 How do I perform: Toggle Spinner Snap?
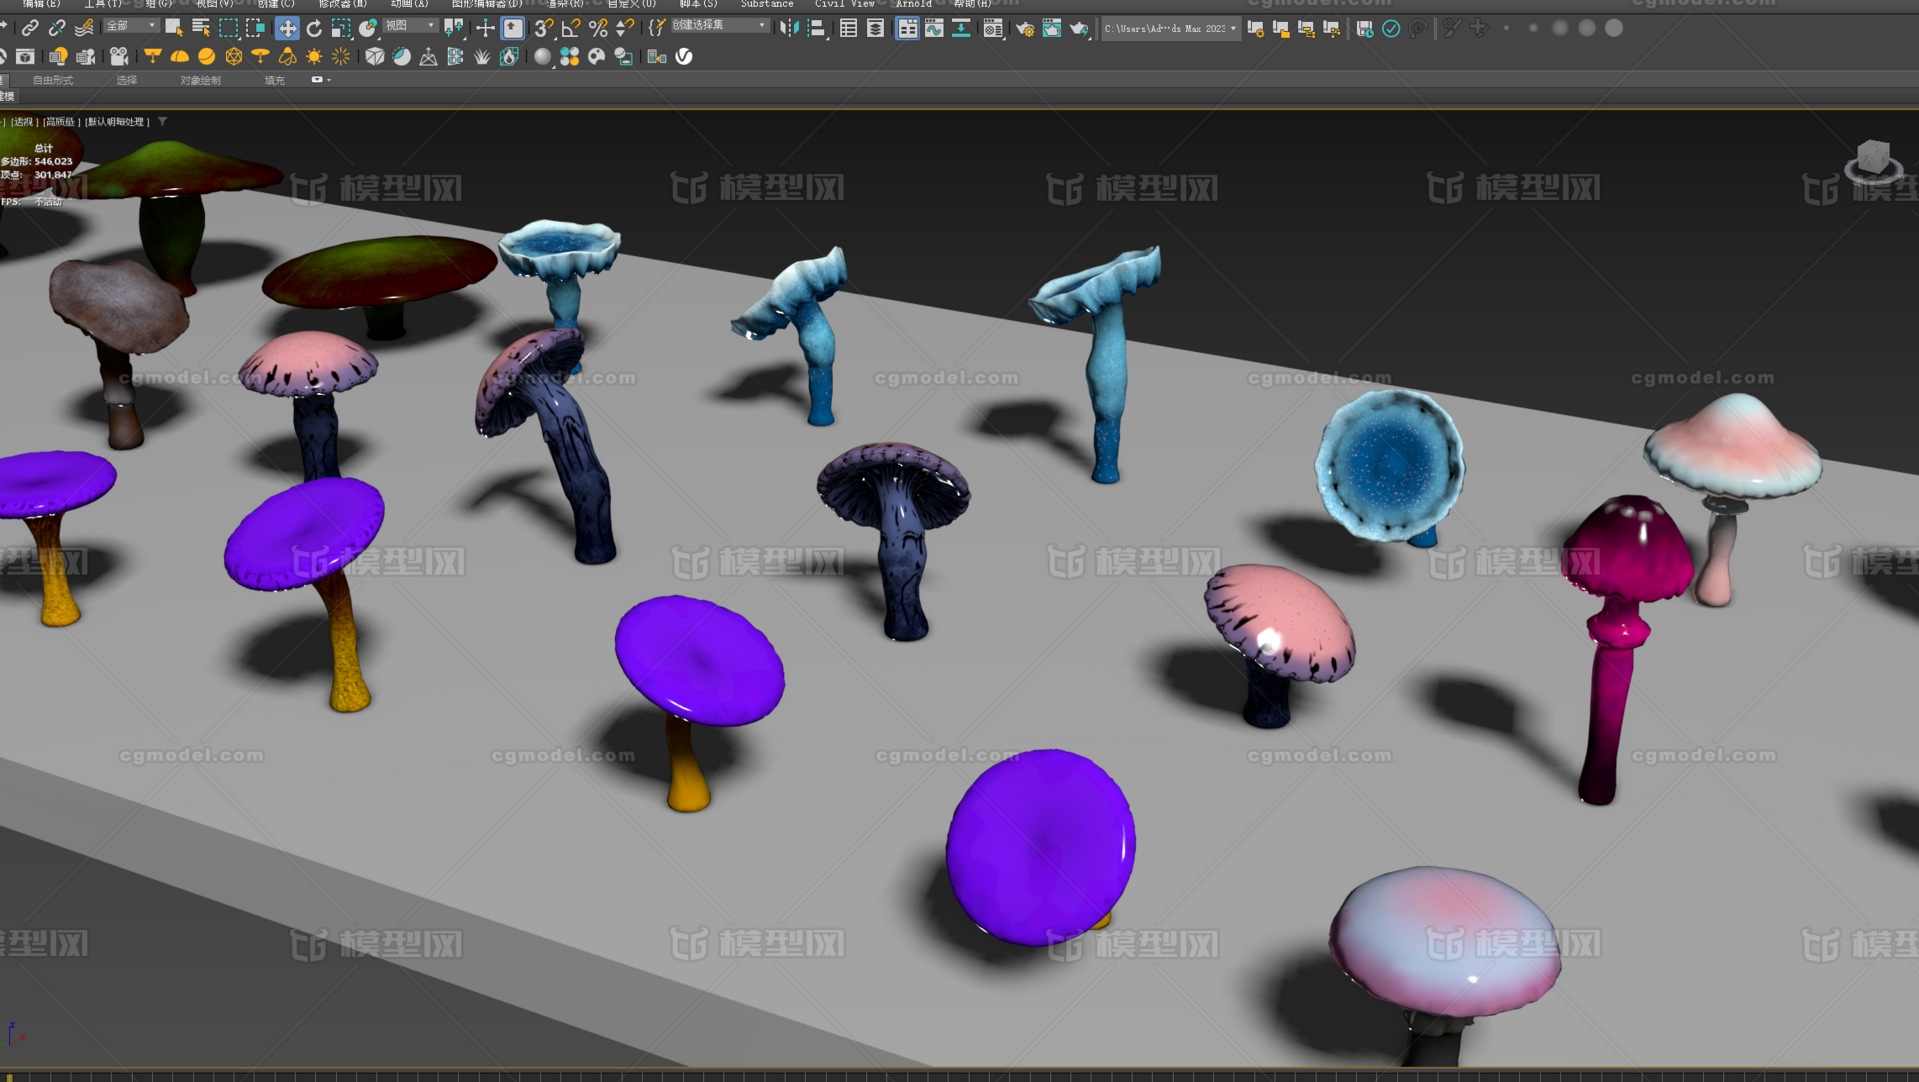point(625,28)
